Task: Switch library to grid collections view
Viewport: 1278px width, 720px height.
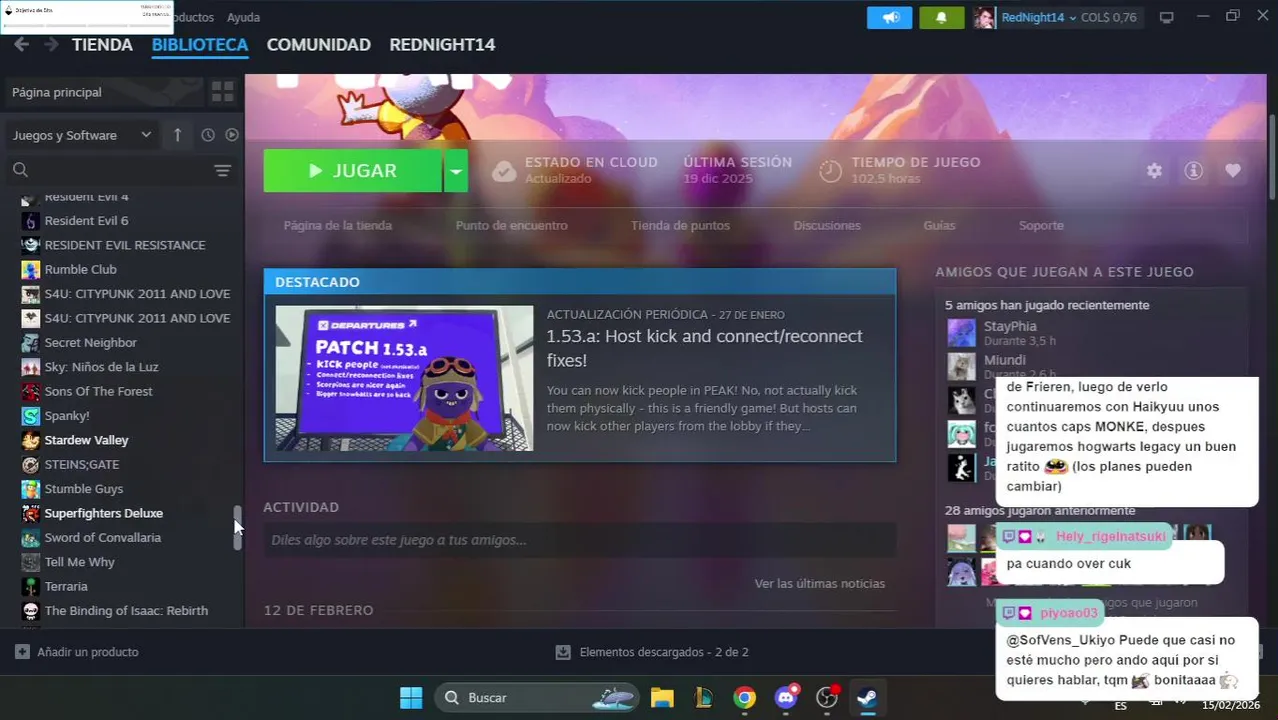Action: (222, 92)
